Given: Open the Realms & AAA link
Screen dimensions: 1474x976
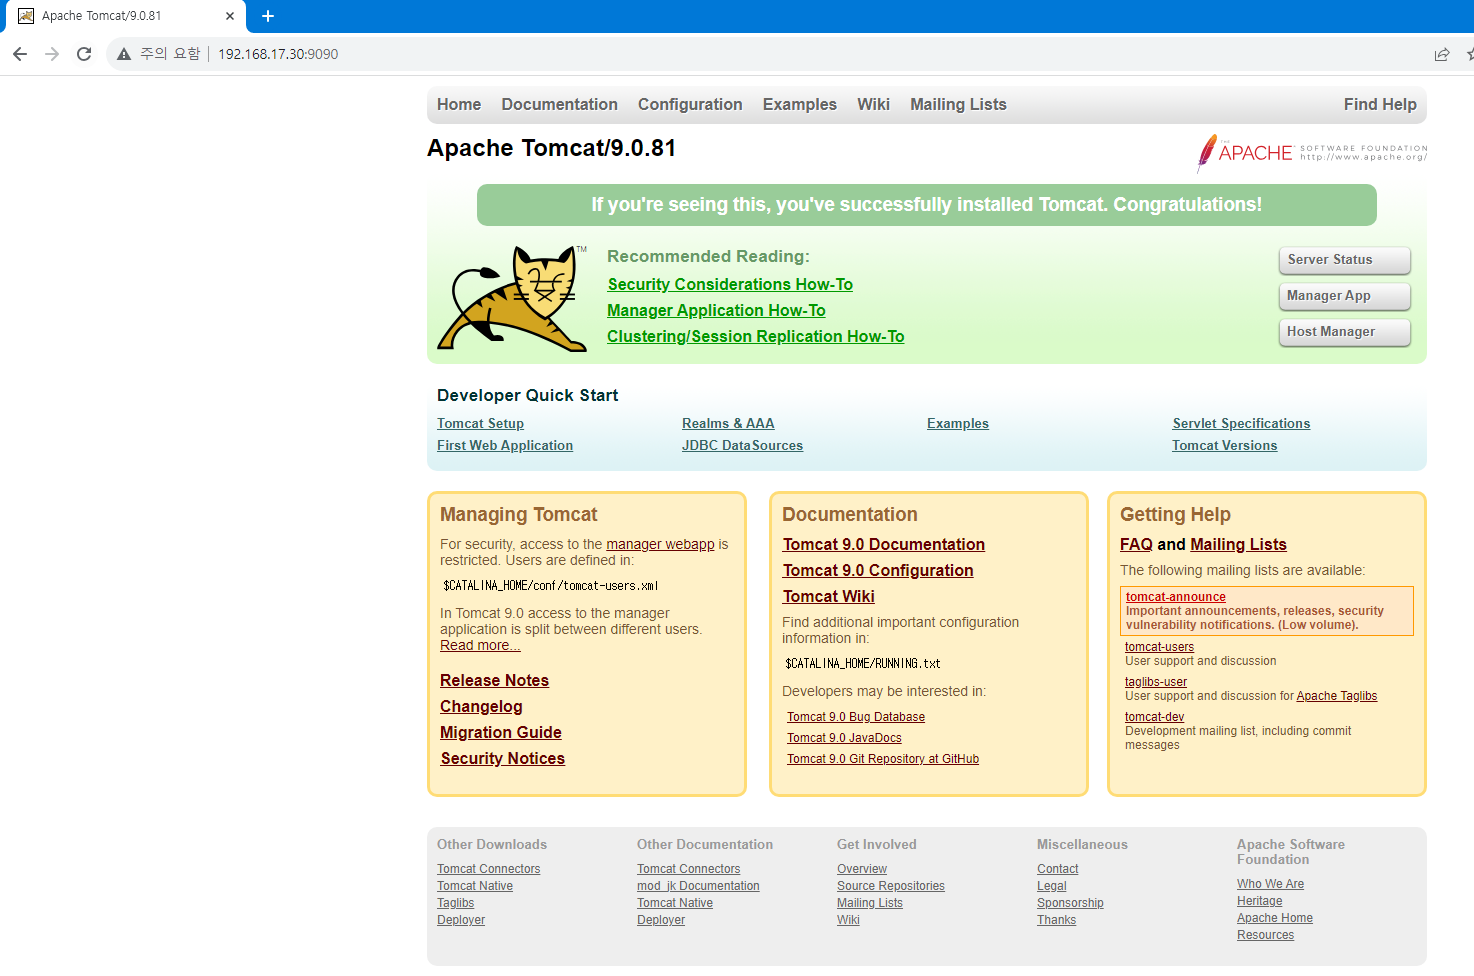Looking at the screenshot, I should coord(728,424).
